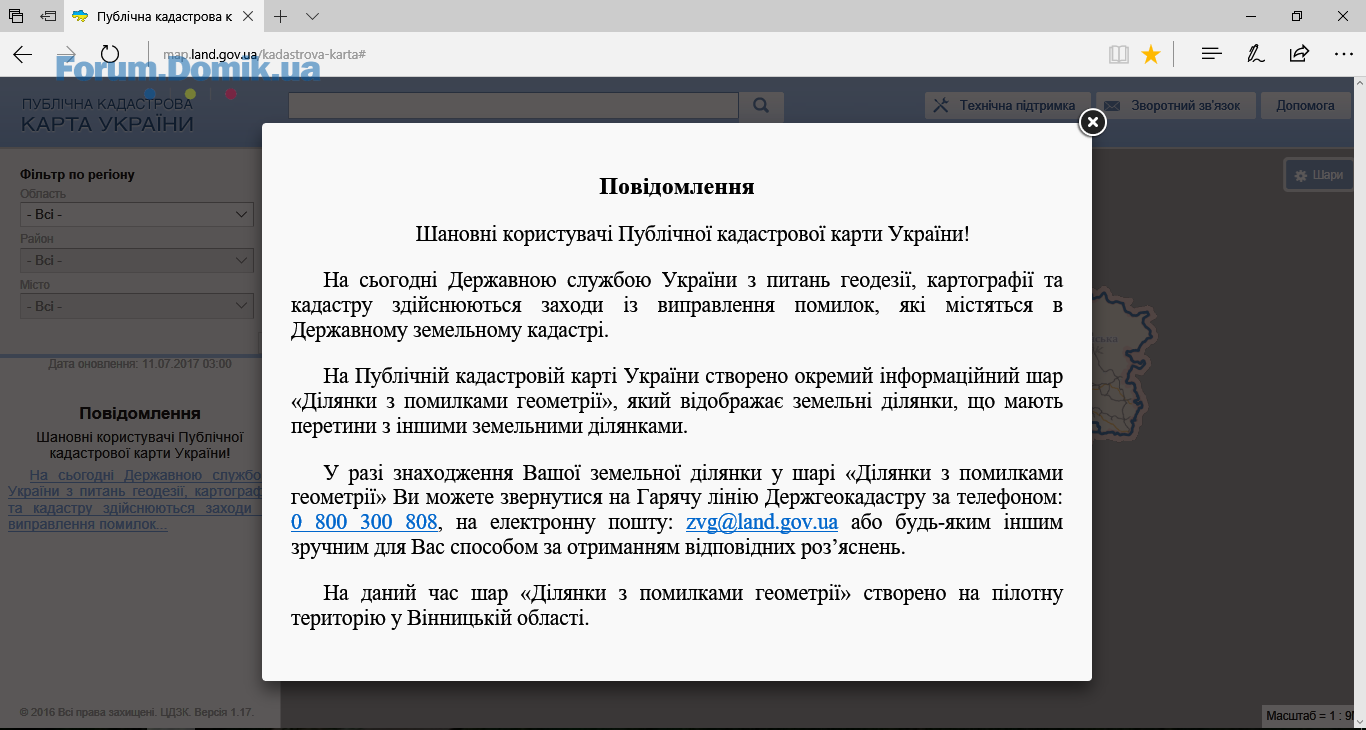
Task: Click the tabs aside icon
Action: (x=16, y=16)
